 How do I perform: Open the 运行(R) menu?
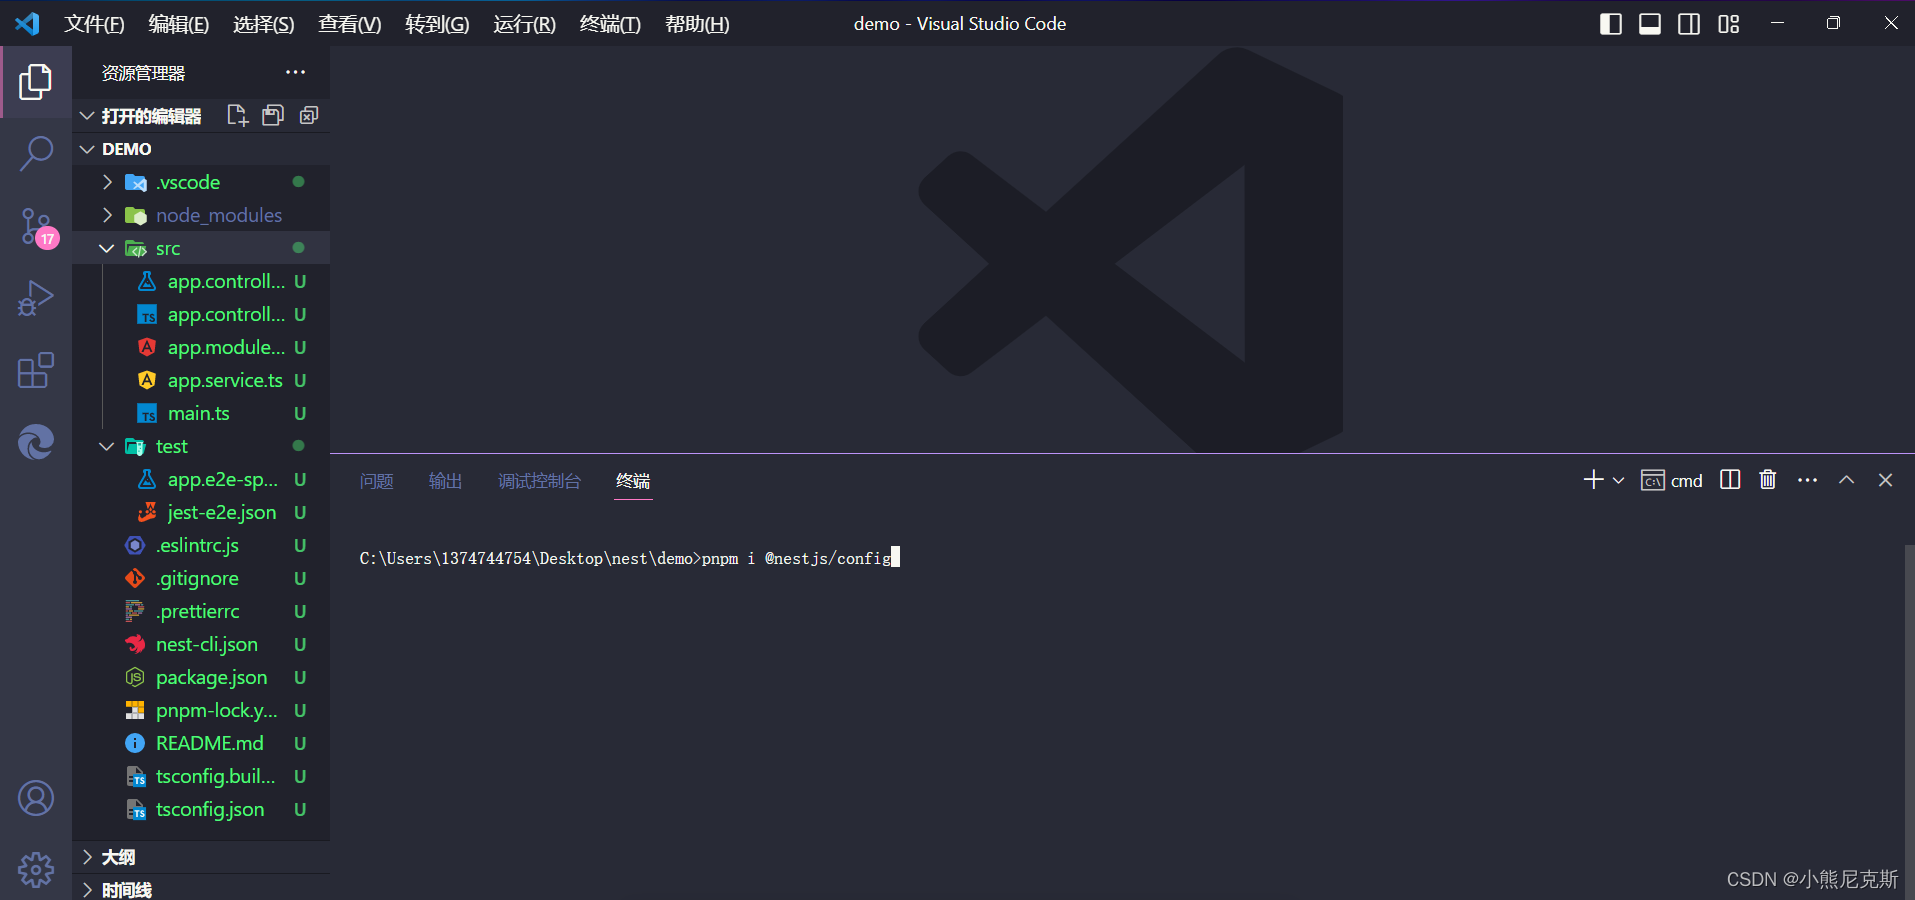click(x=524, y=24)
